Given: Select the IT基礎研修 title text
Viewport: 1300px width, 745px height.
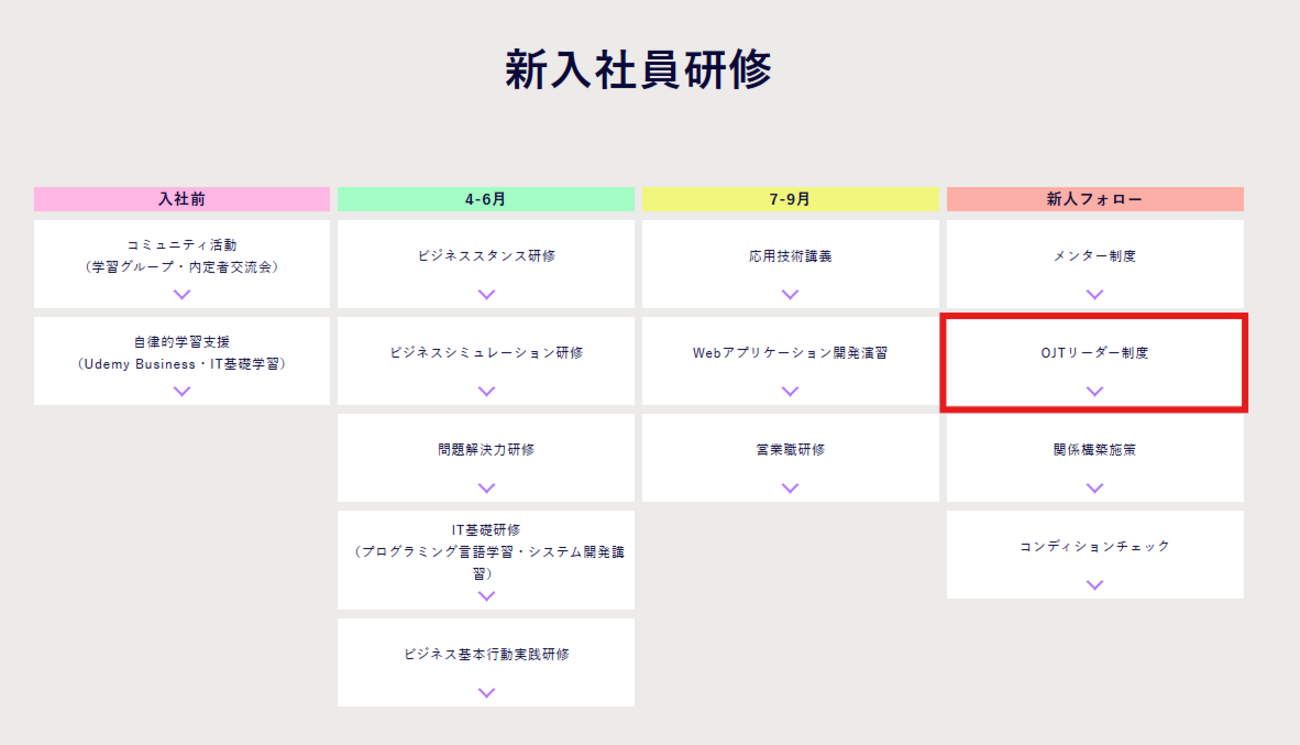Looking at the screenshot, I should [486, 551].
